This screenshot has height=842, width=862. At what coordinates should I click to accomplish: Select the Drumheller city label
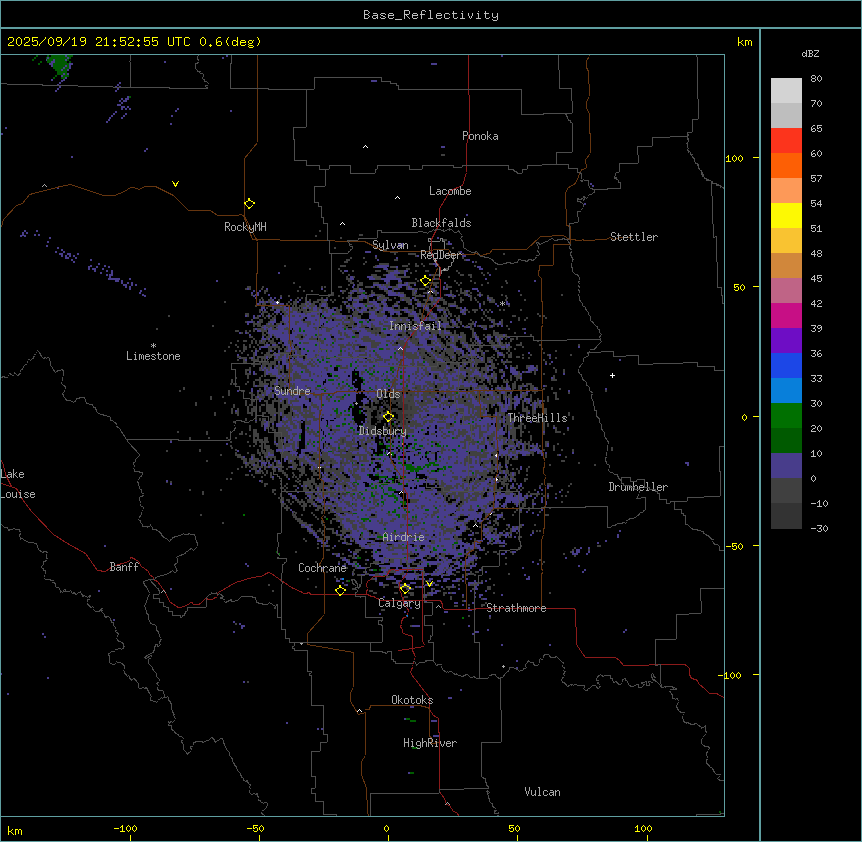637,487
